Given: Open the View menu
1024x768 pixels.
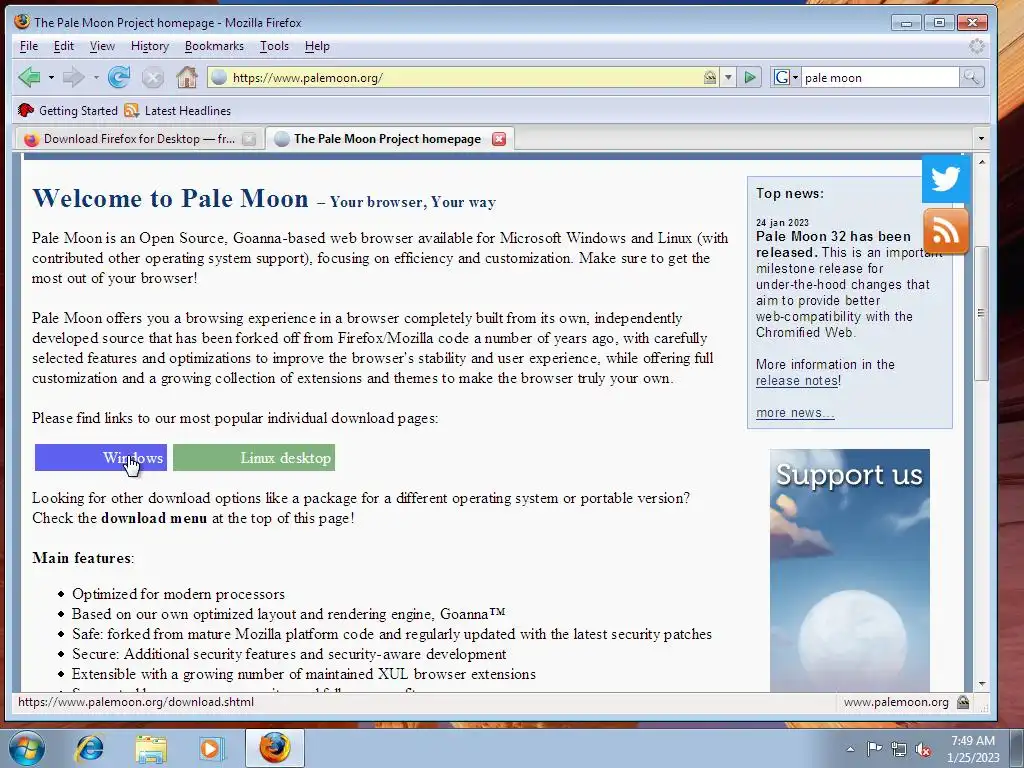Looking at the screenshot, I should click(x=102, y=46).
